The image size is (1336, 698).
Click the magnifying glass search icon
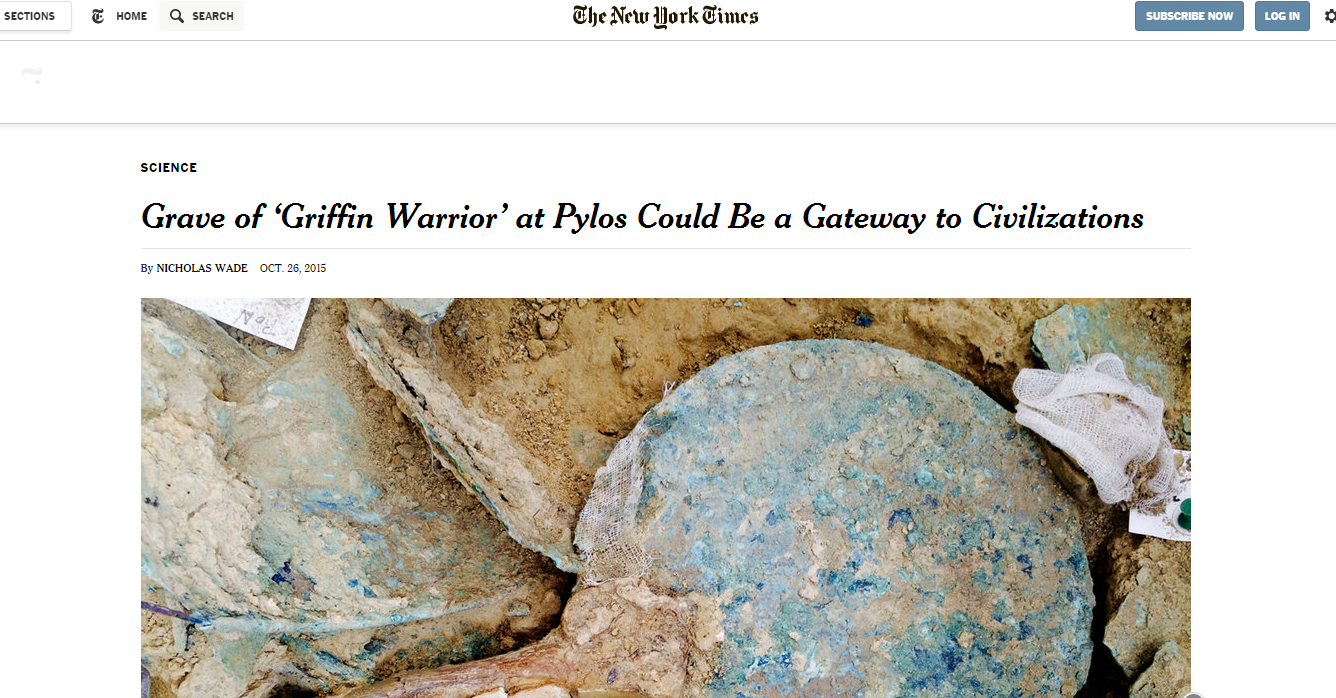(177, 16)
